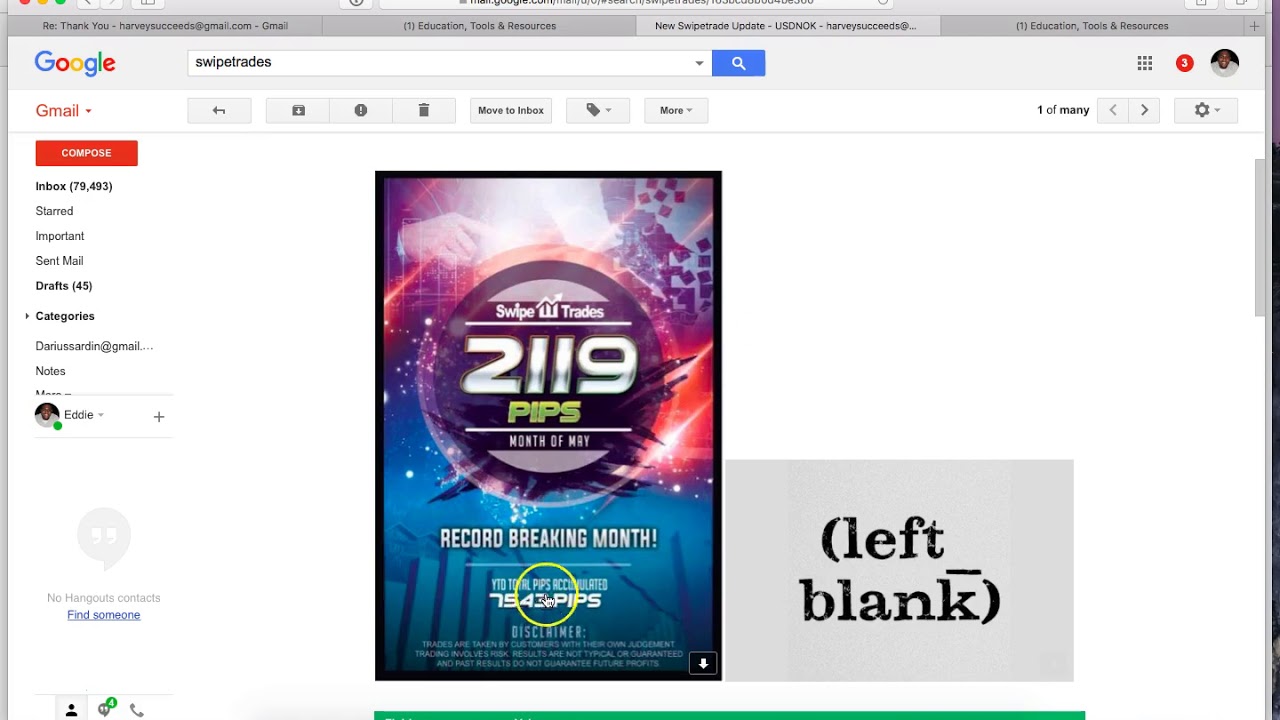The width and height of the screenshot is (1280, 720).
Task: Open the search options dropdown arrow
Action: [699, 63]
